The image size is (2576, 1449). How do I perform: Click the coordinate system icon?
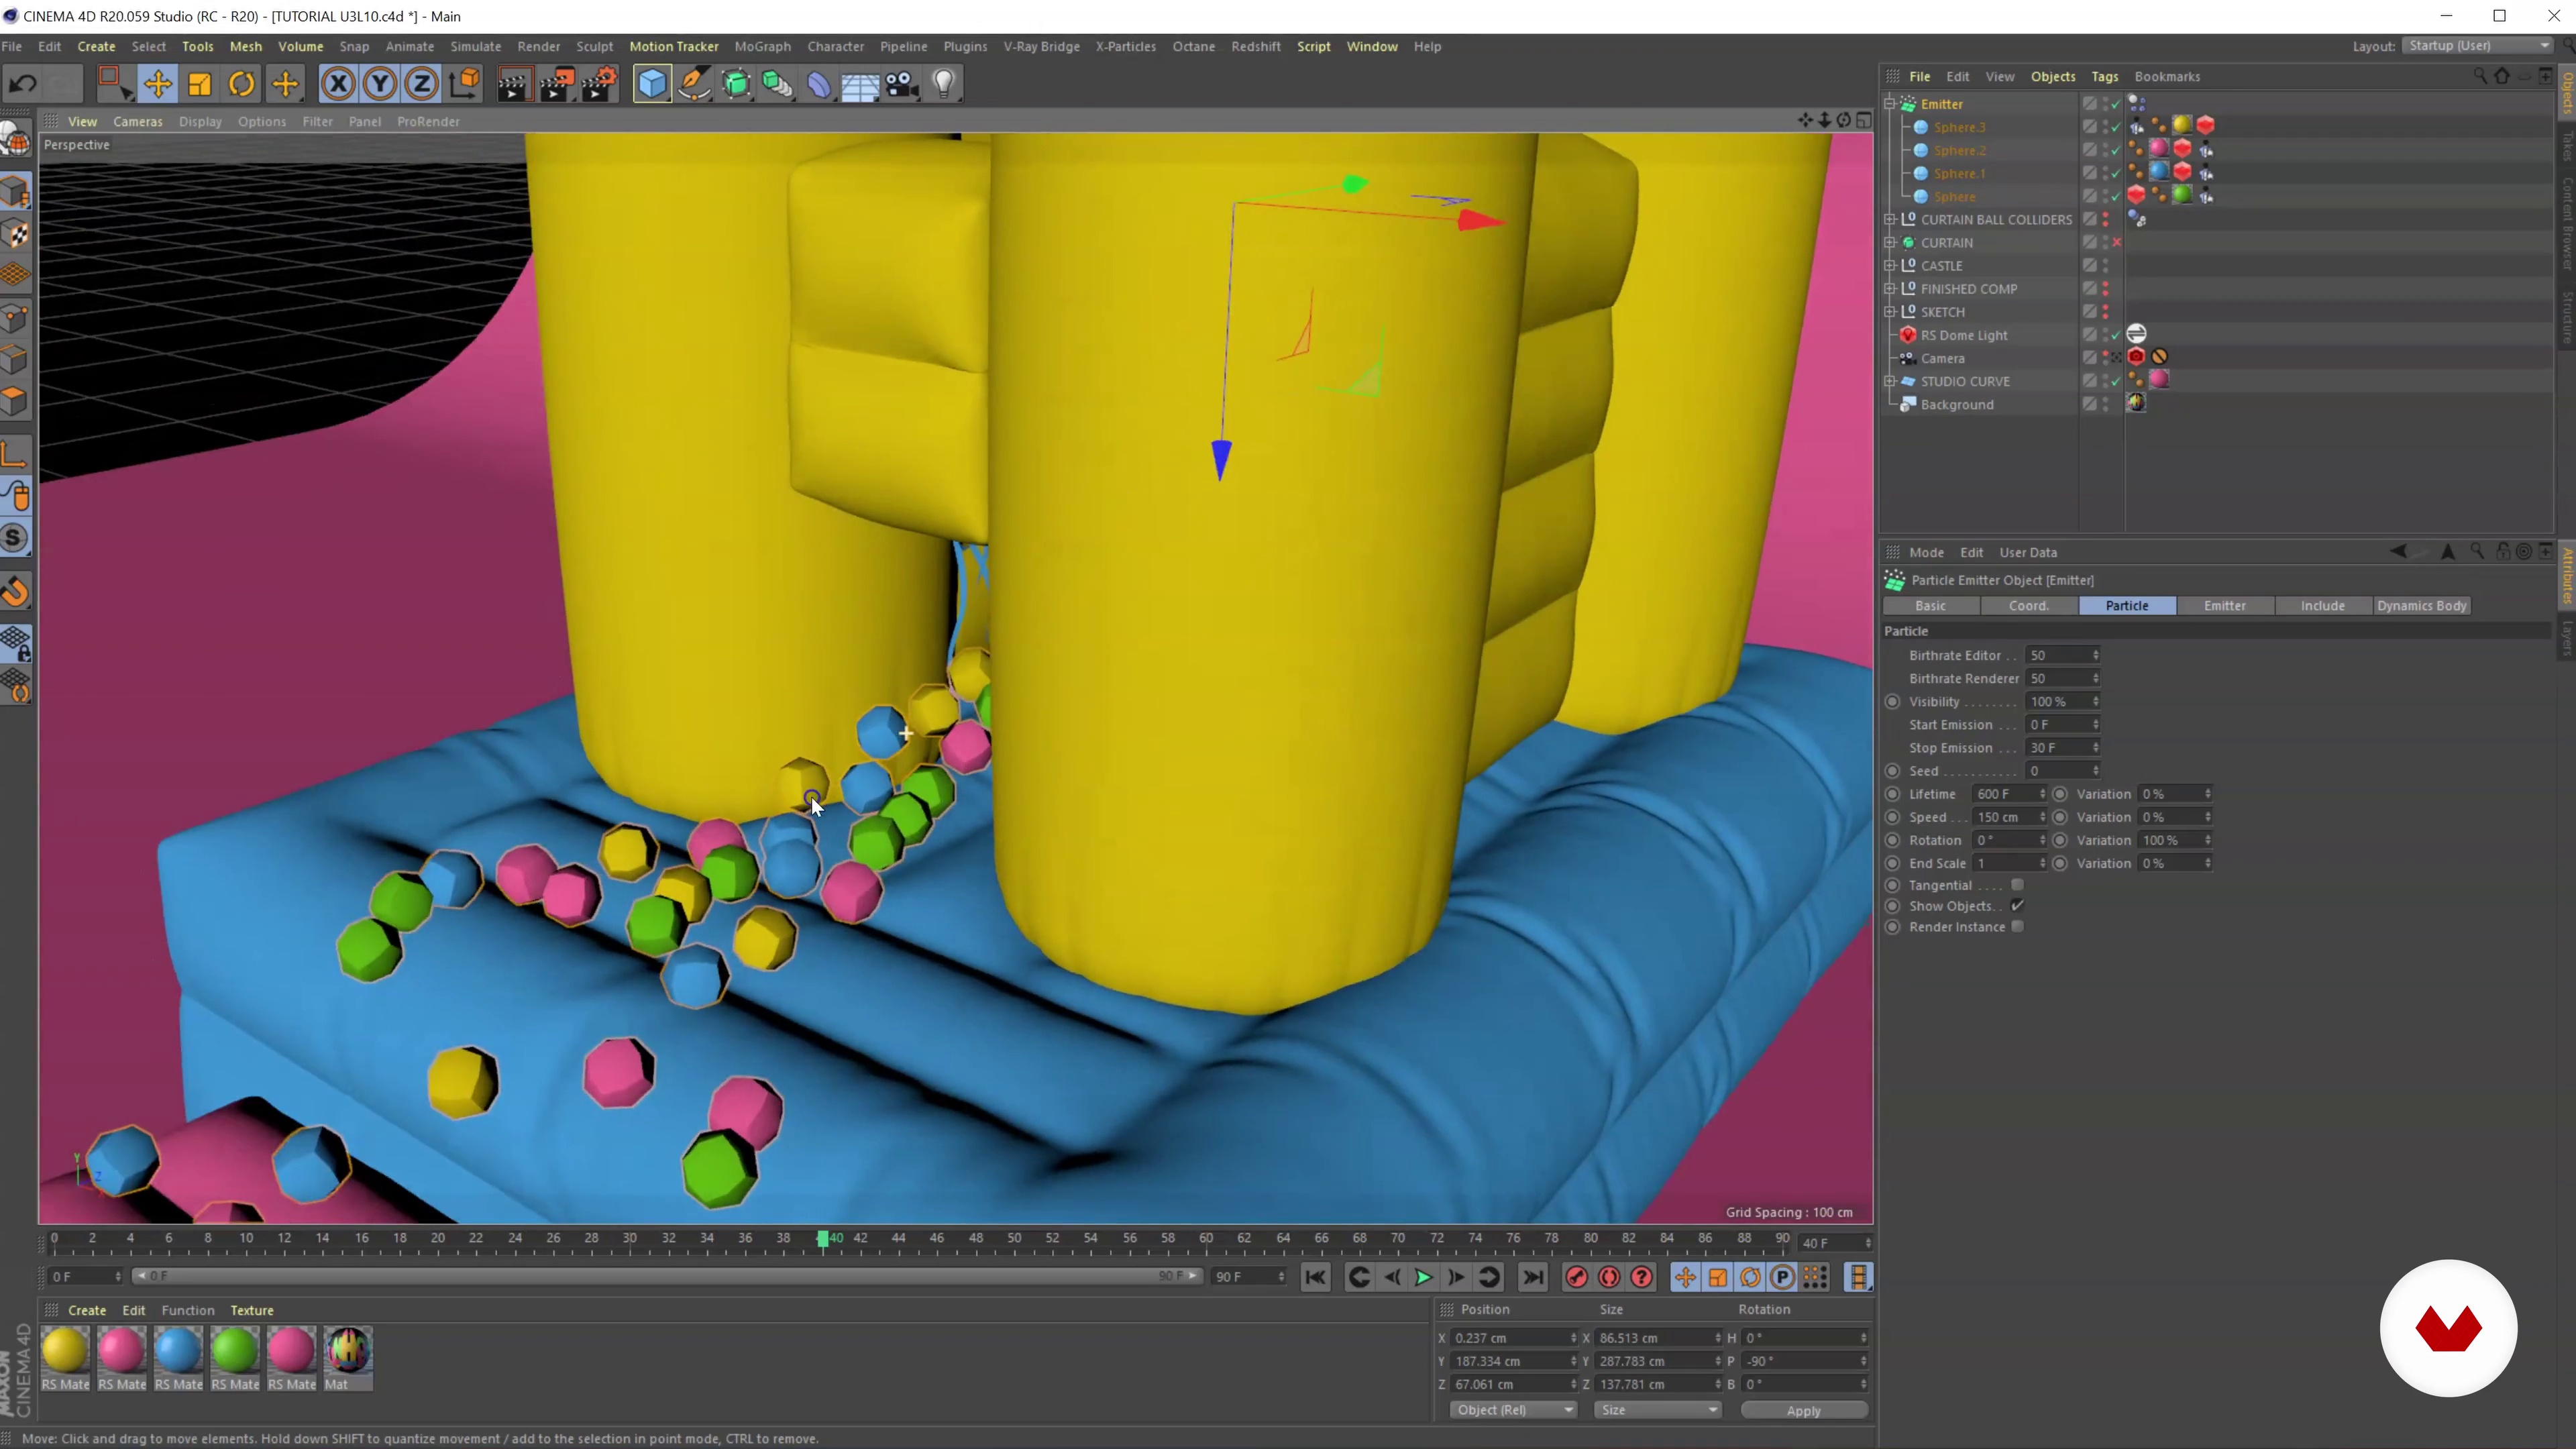pos(465,84)
